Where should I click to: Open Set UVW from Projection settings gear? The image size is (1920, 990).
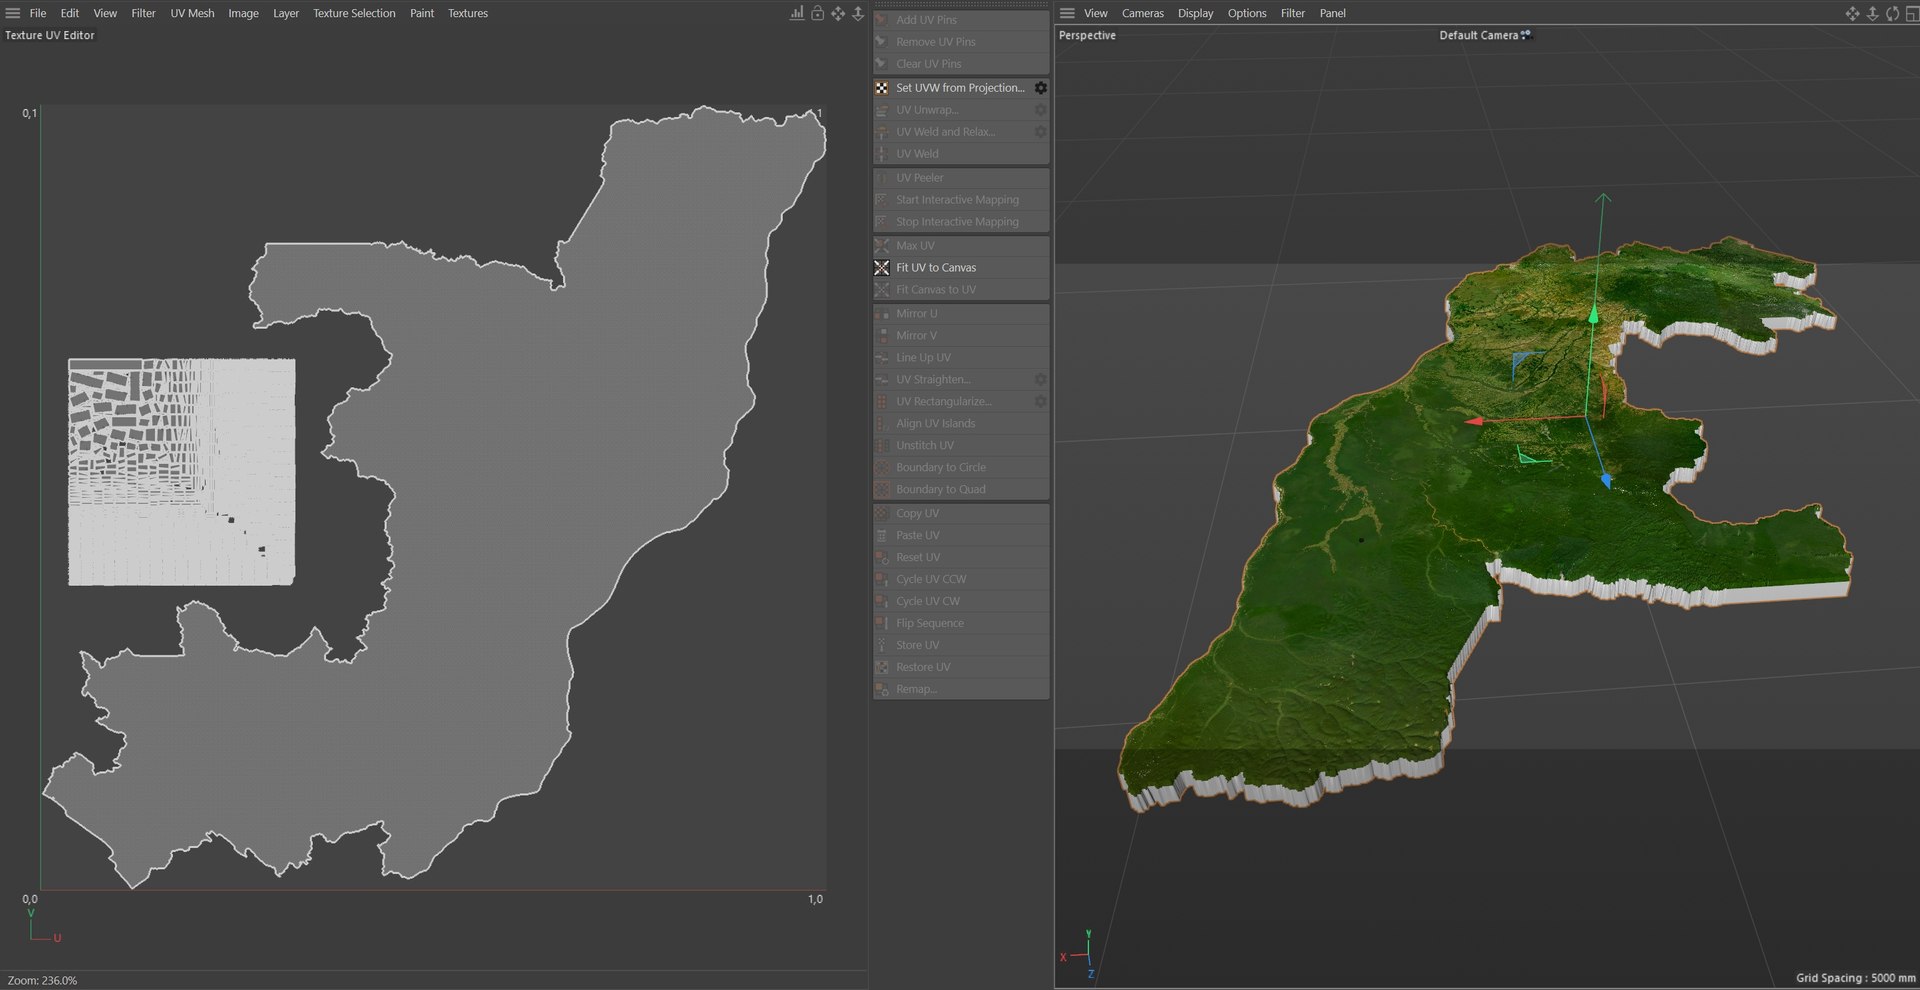pyautogui.click(x=1040, y=88)
